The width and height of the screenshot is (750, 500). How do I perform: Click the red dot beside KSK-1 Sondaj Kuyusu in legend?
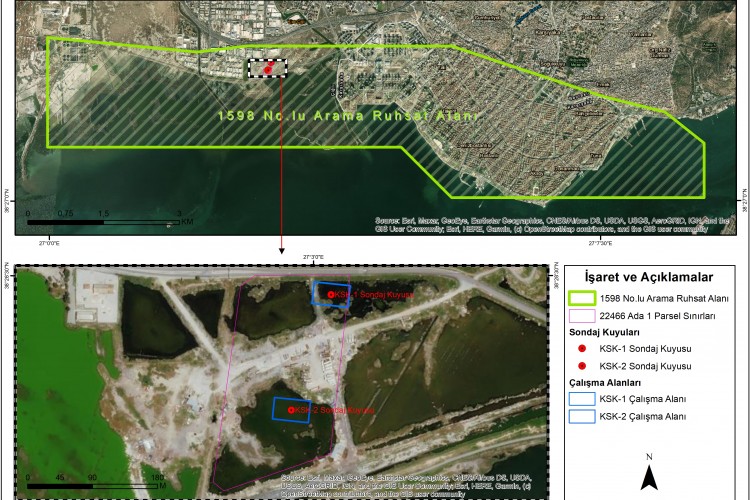pyautogui.click(x=582, y=349)
